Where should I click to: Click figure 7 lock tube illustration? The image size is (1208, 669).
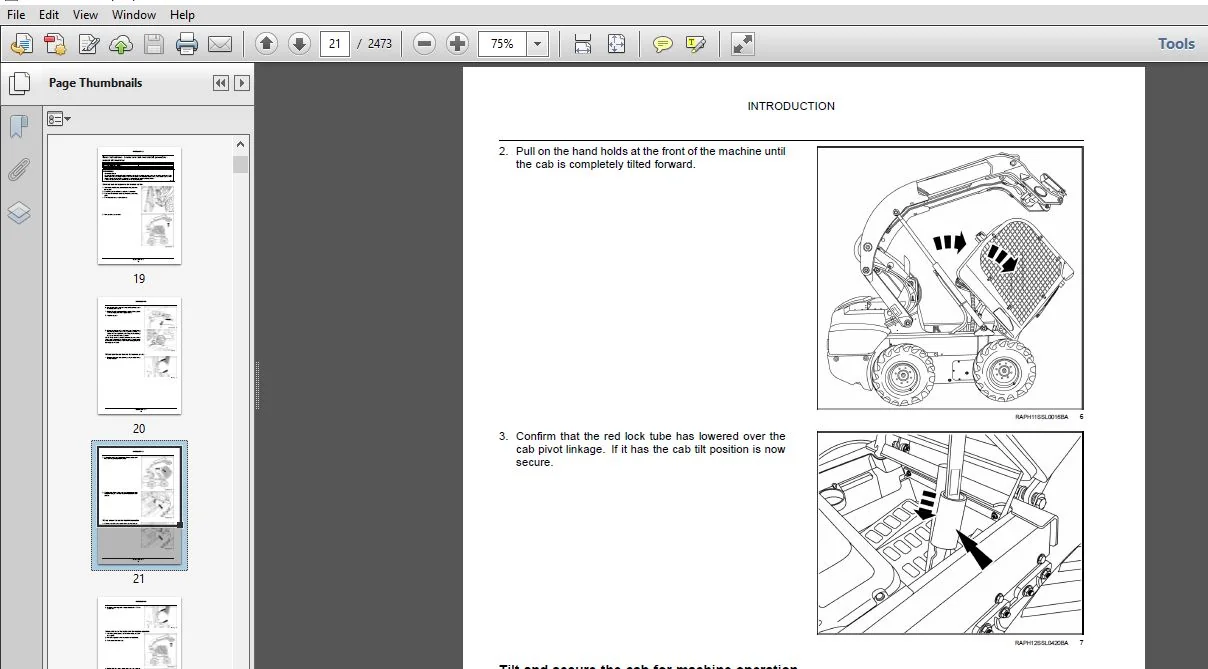pyautogui.click(x=950, y=533)
